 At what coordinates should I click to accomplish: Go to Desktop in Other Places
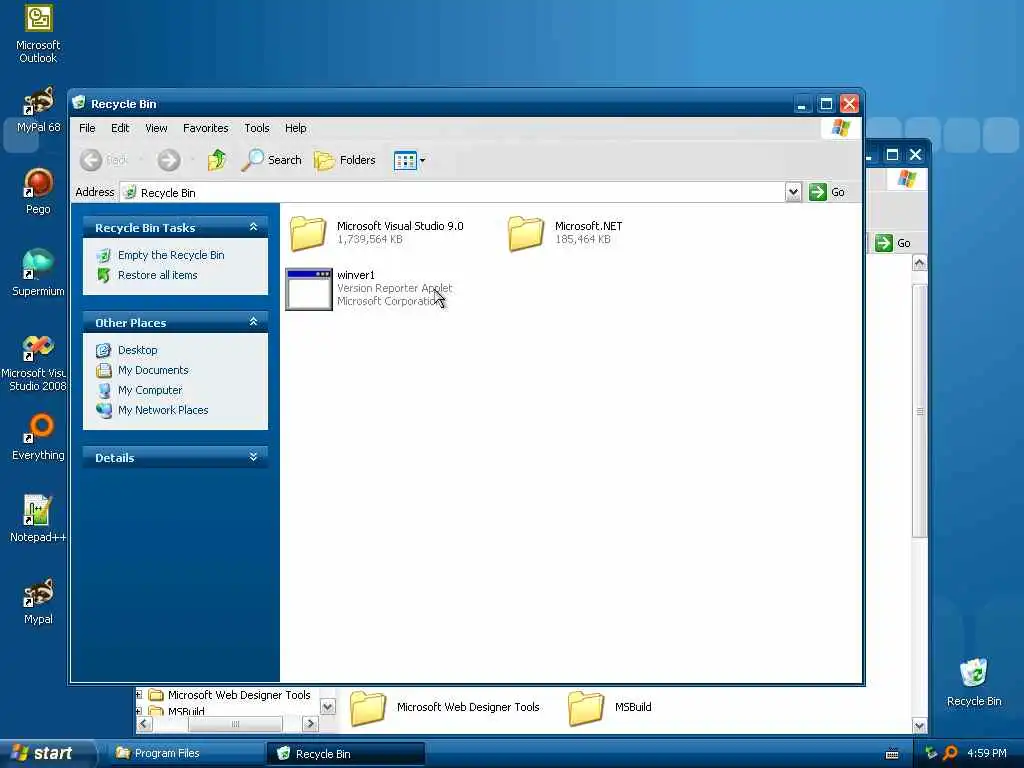click(137, 350)
